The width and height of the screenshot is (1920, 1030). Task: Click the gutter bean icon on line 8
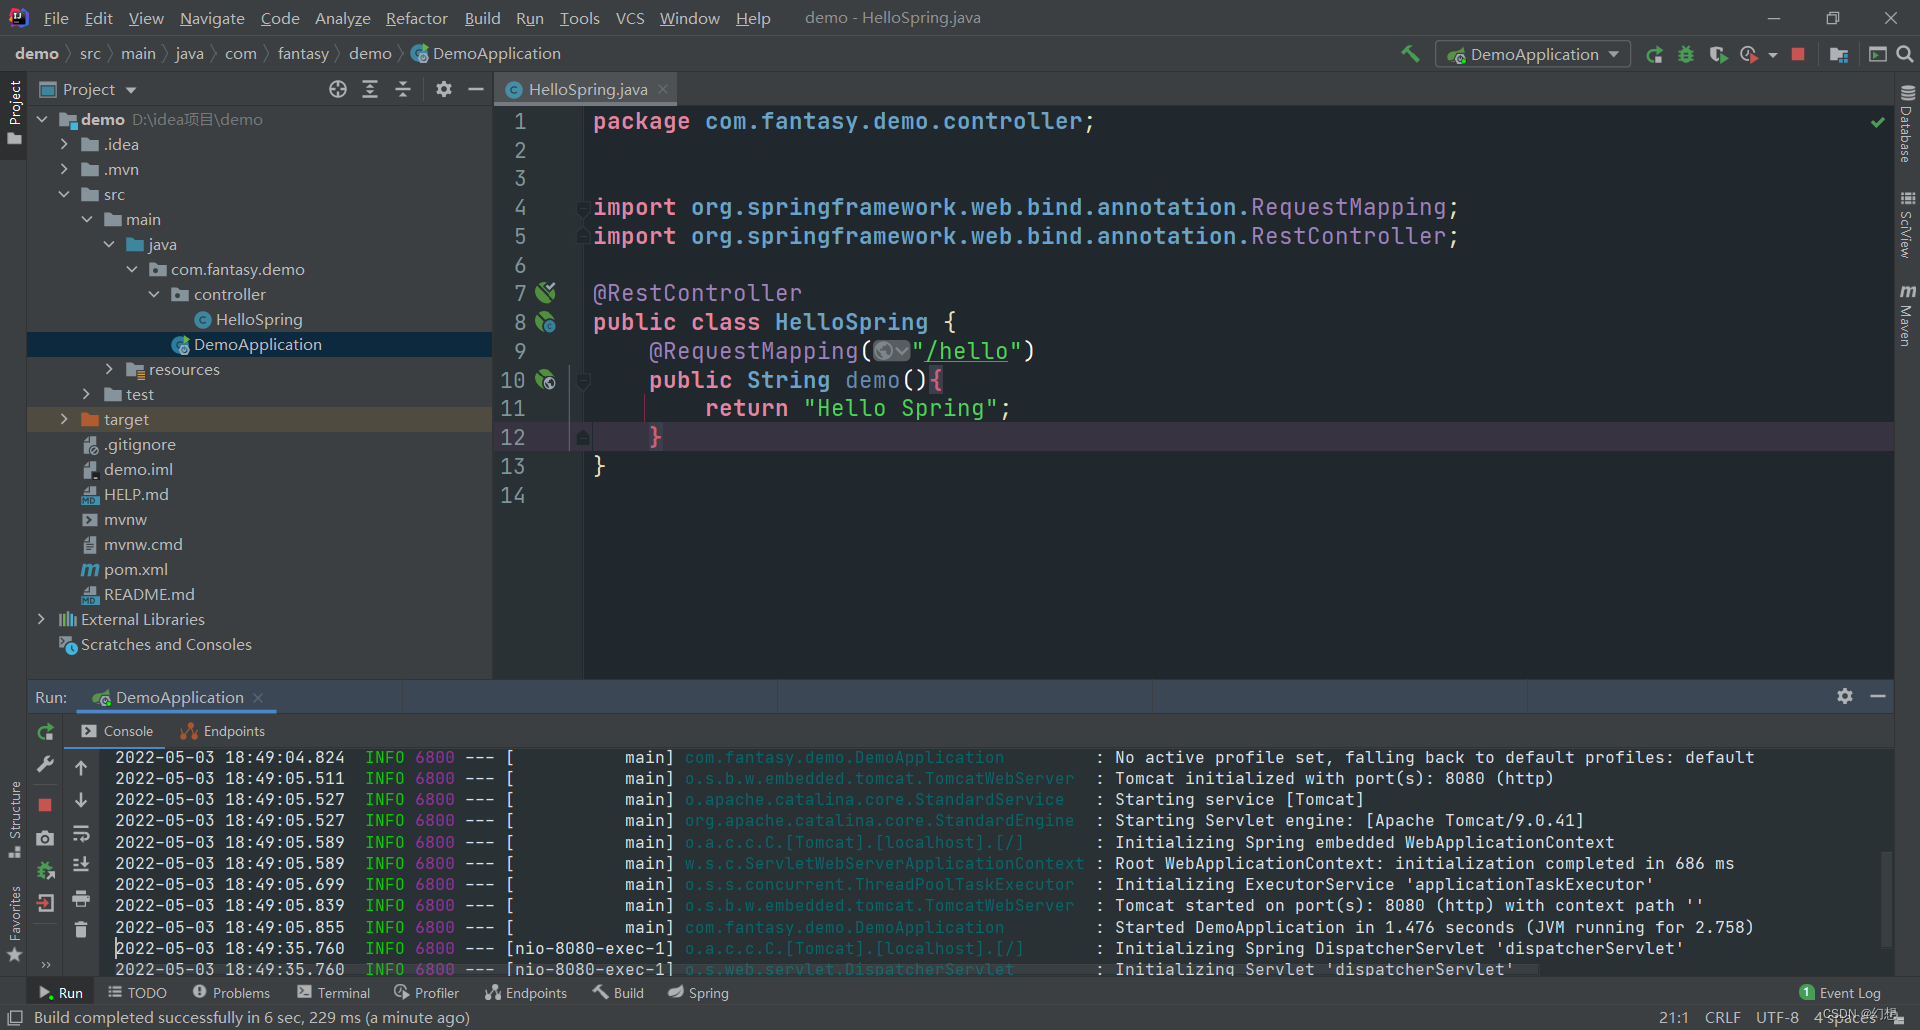(545, 322)
